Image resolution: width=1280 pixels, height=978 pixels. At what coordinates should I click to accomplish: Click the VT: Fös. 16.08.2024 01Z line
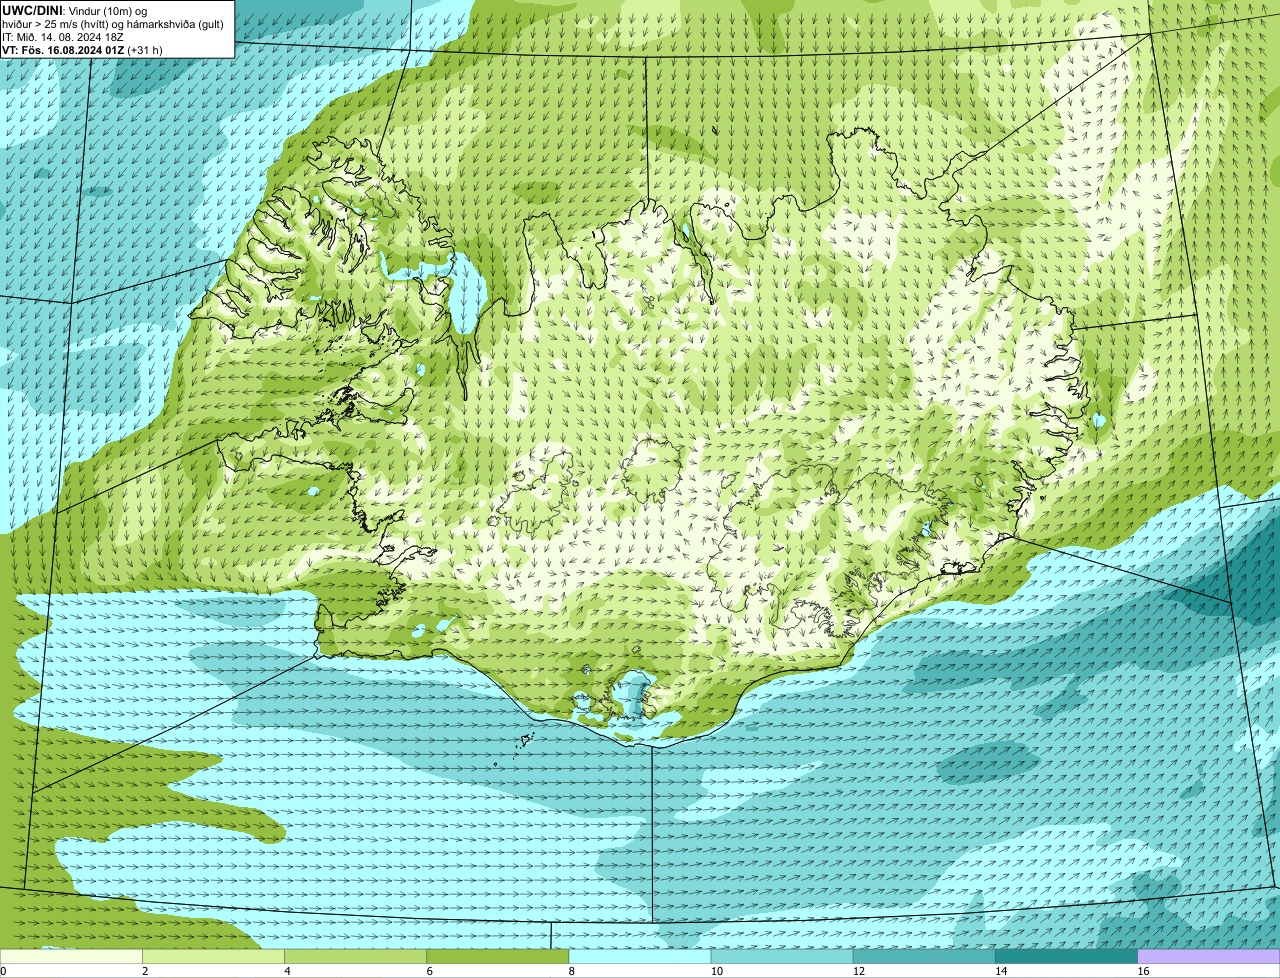point(82,49)
